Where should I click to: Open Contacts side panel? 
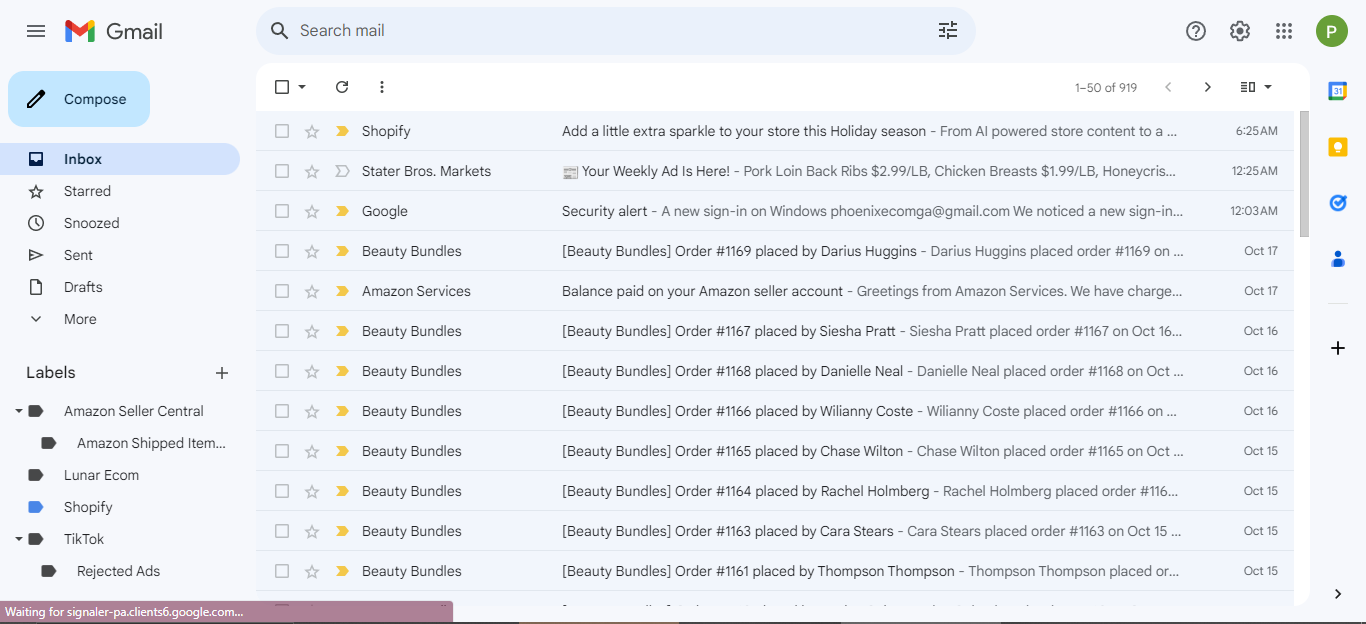coord(1338,259)
